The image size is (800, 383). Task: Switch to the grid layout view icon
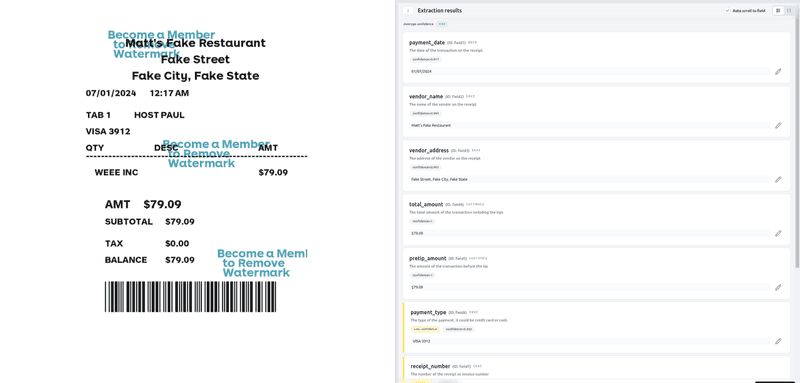778,10
